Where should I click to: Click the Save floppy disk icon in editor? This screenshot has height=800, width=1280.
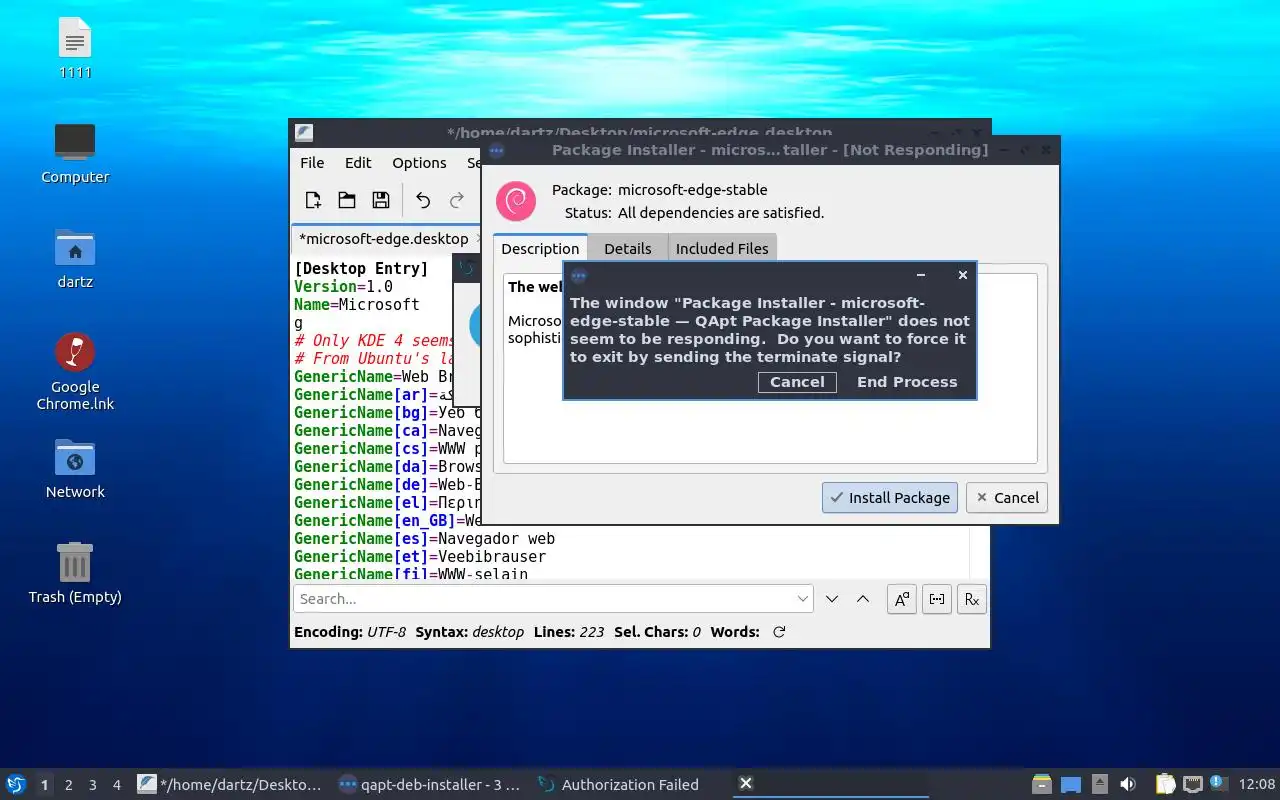(x=381, y=200)
